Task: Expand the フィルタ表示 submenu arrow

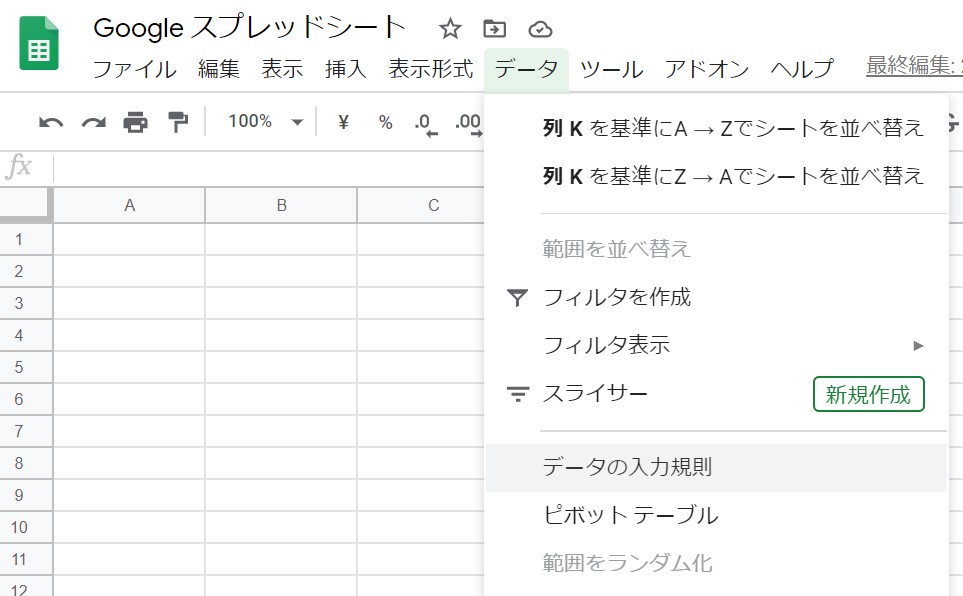Action: [919, 345]
